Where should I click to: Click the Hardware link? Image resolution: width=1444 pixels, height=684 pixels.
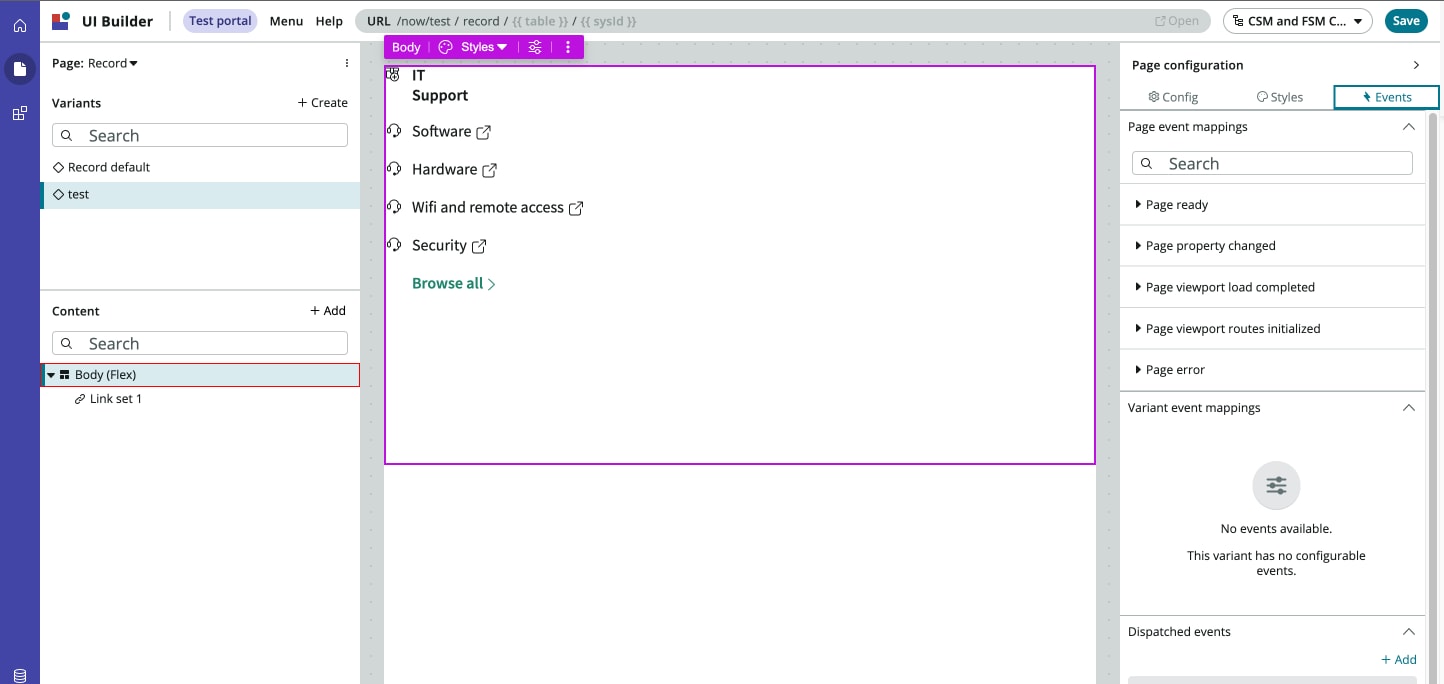click(444, 170)
